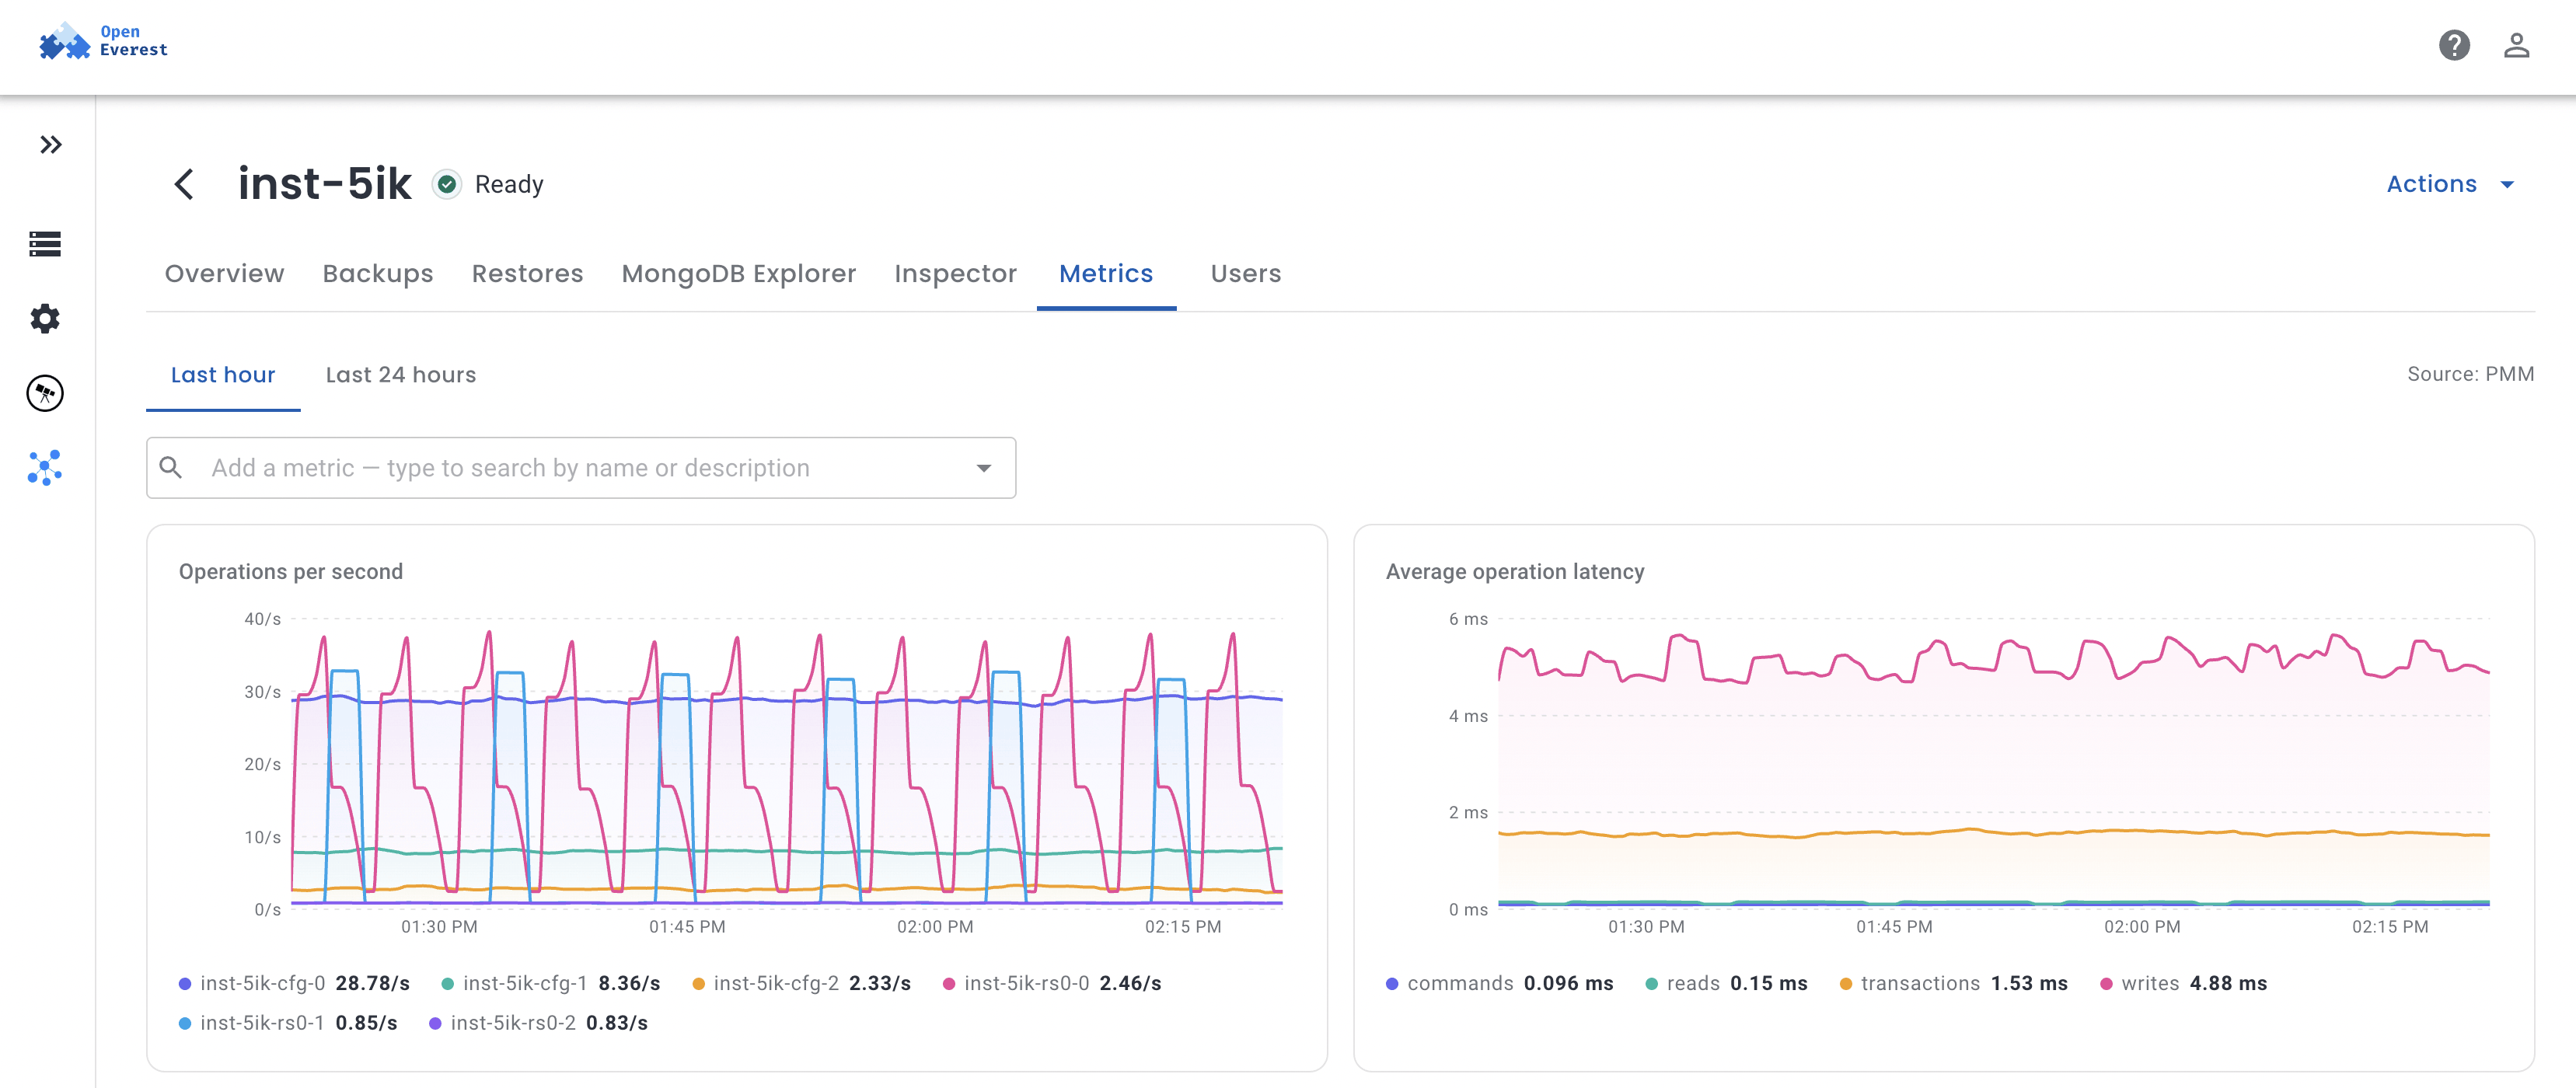Click the green Ready status check icon
Image resolution: width=2576 pixels, height=1088 pixels.
pyautogui.click(x=447, y=184)
